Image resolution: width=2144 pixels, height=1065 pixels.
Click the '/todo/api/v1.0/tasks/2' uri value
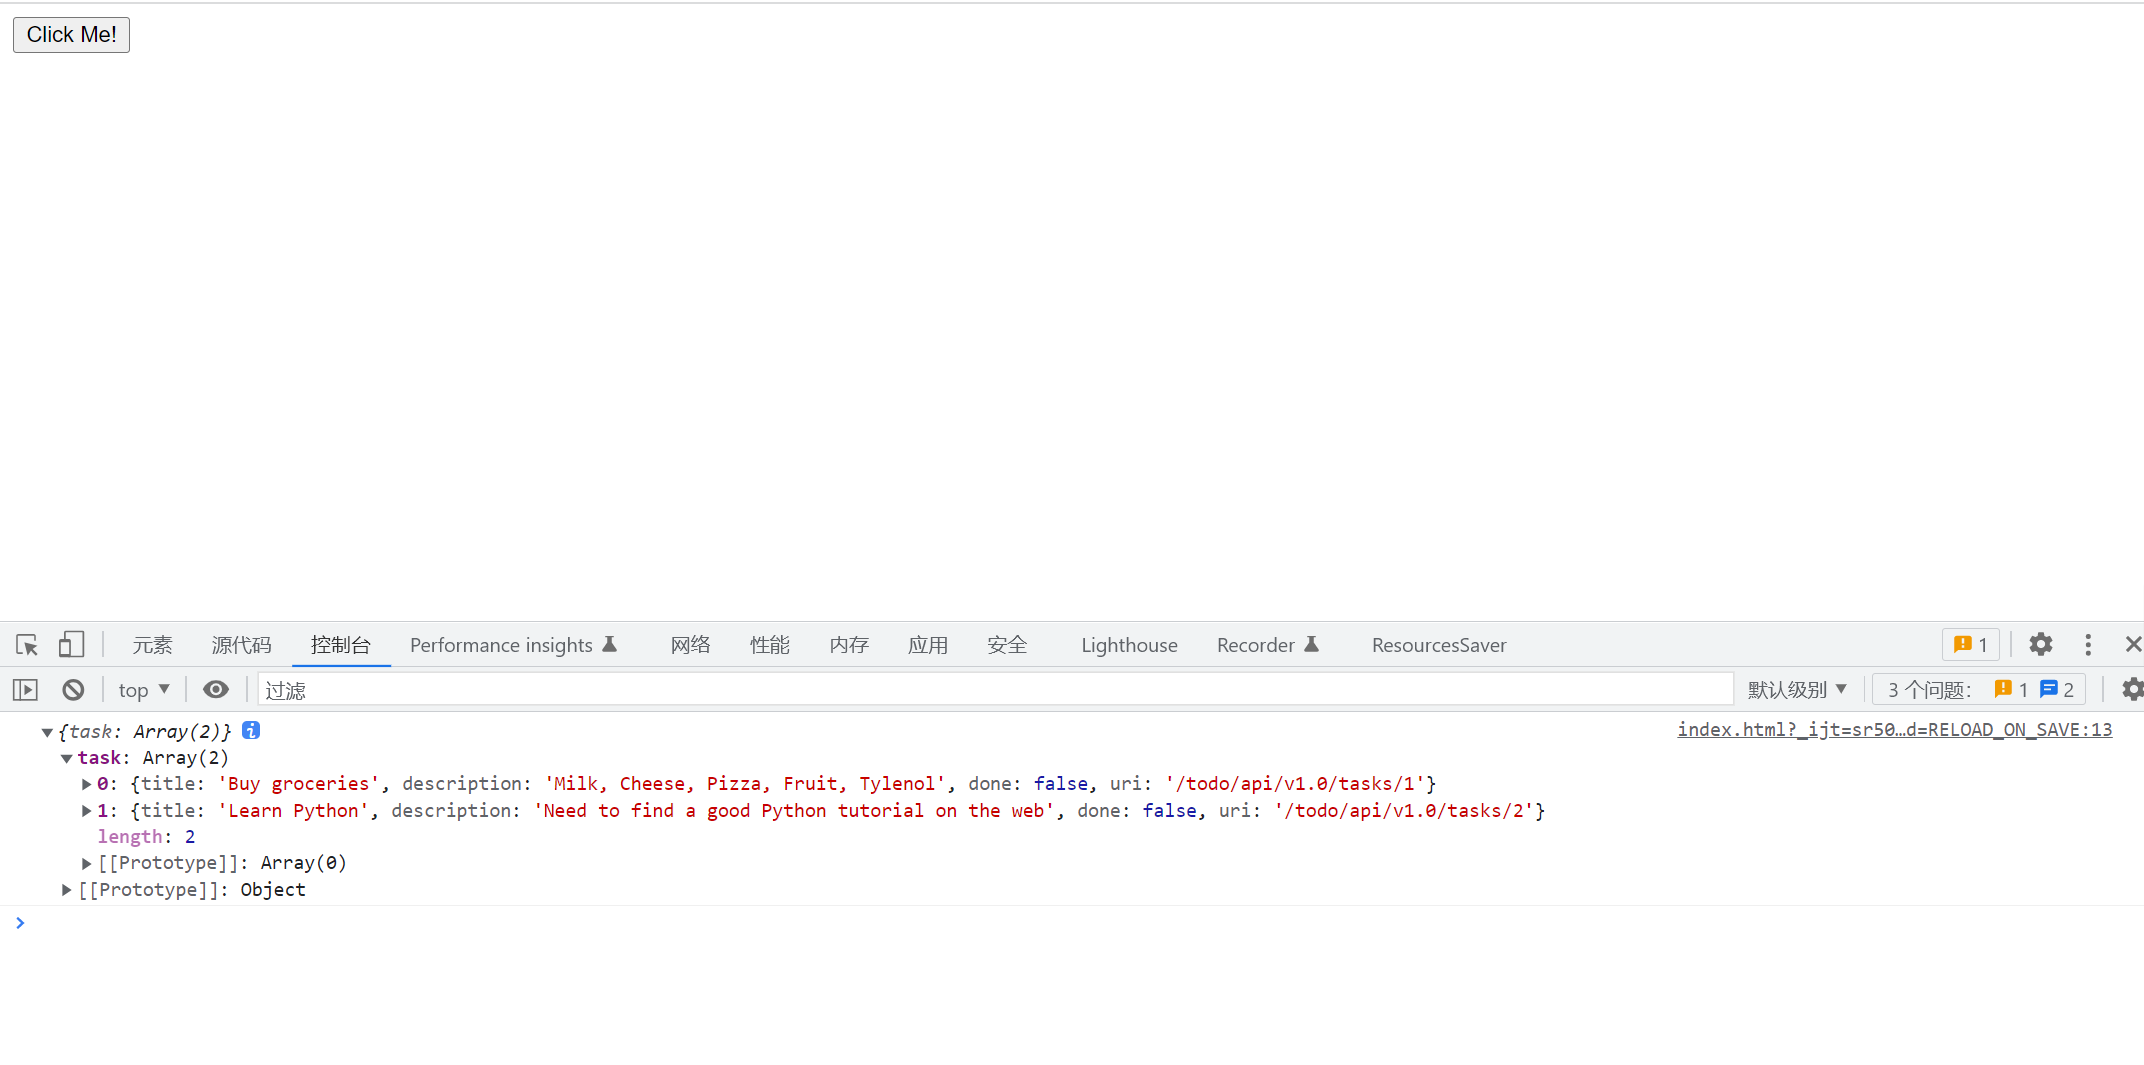point(1403,811)
